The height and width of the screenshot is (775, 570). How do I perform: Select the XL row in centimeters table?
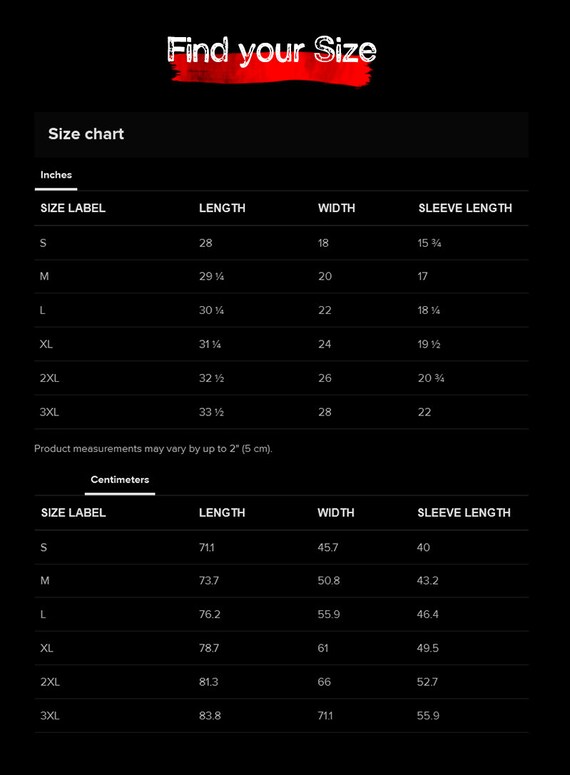281,648
